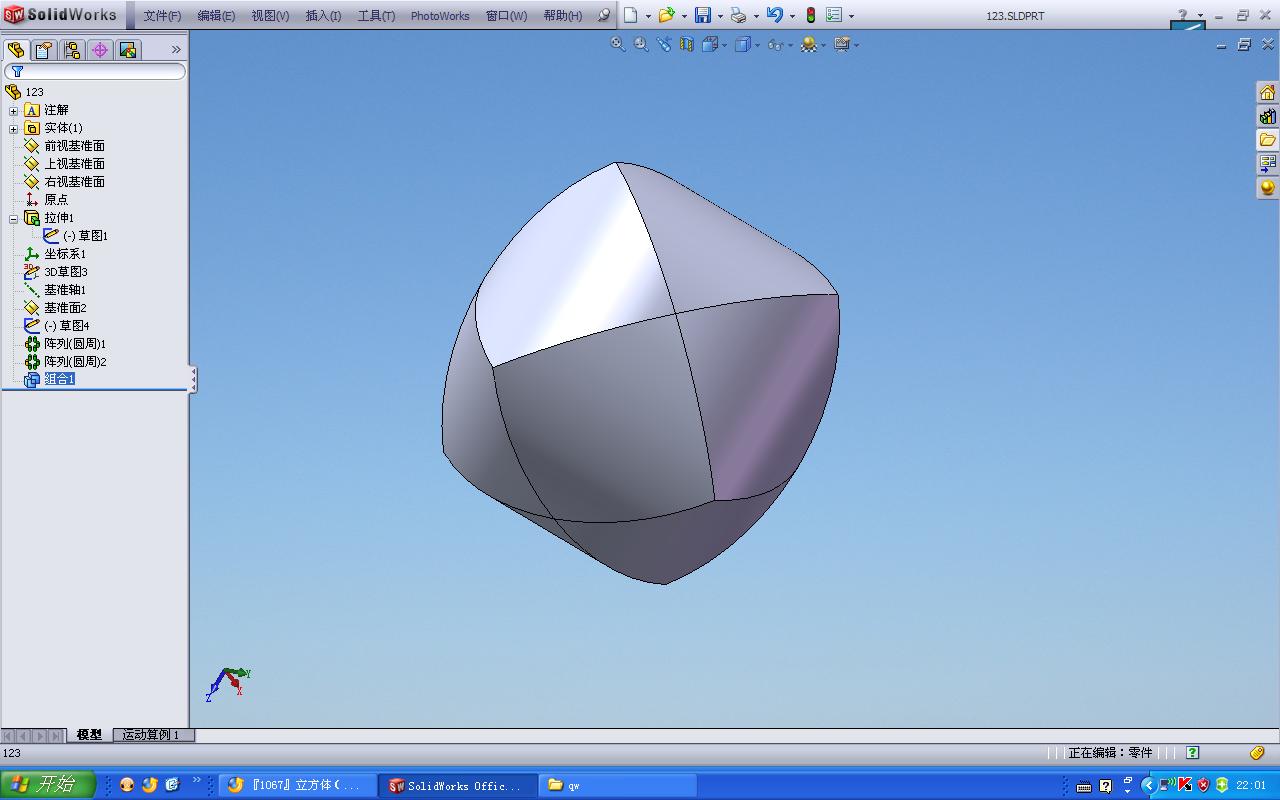Expand the 注解 folder
This screenshot has width=1280, height=800.
click(13, 111)
